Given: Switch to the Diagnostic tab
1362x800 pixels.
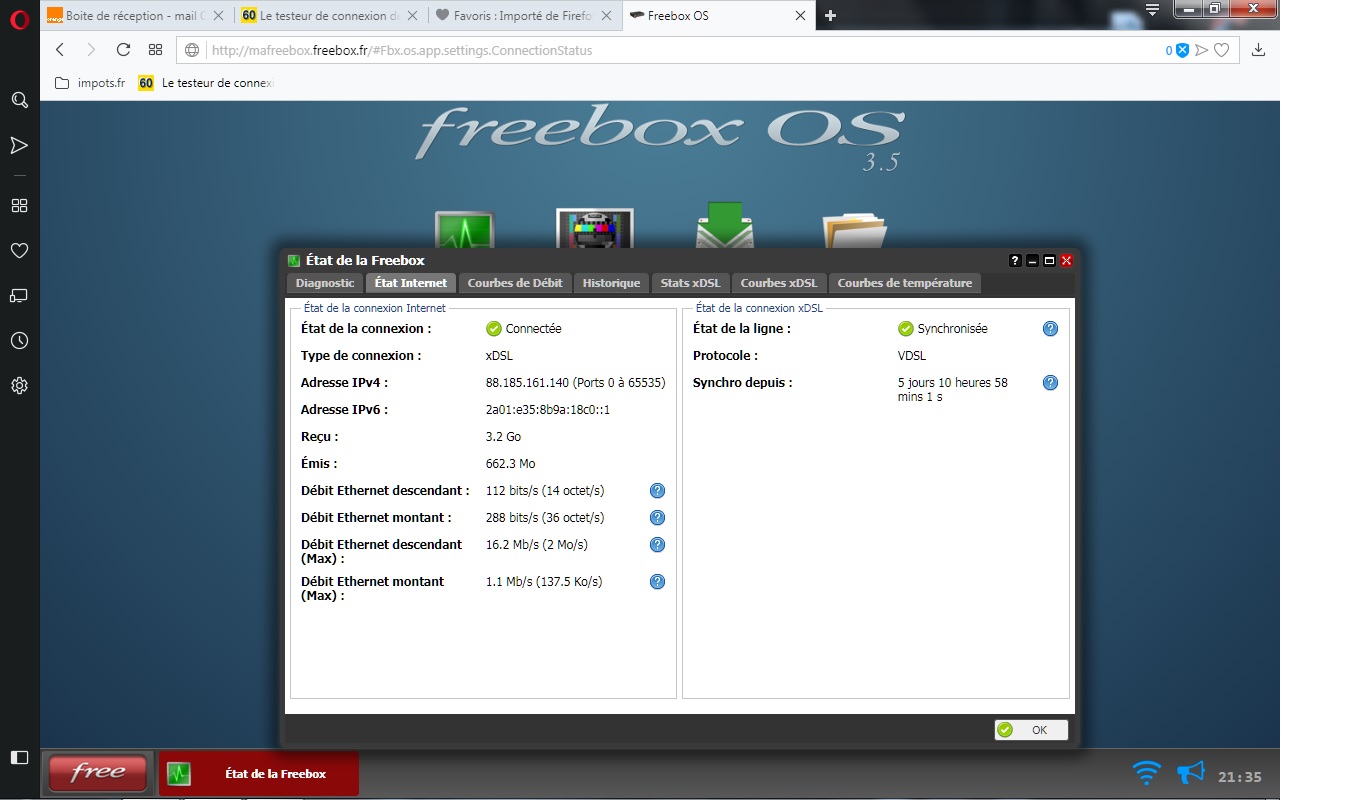Looking at the screenshot, I should [x=325, y=283].
